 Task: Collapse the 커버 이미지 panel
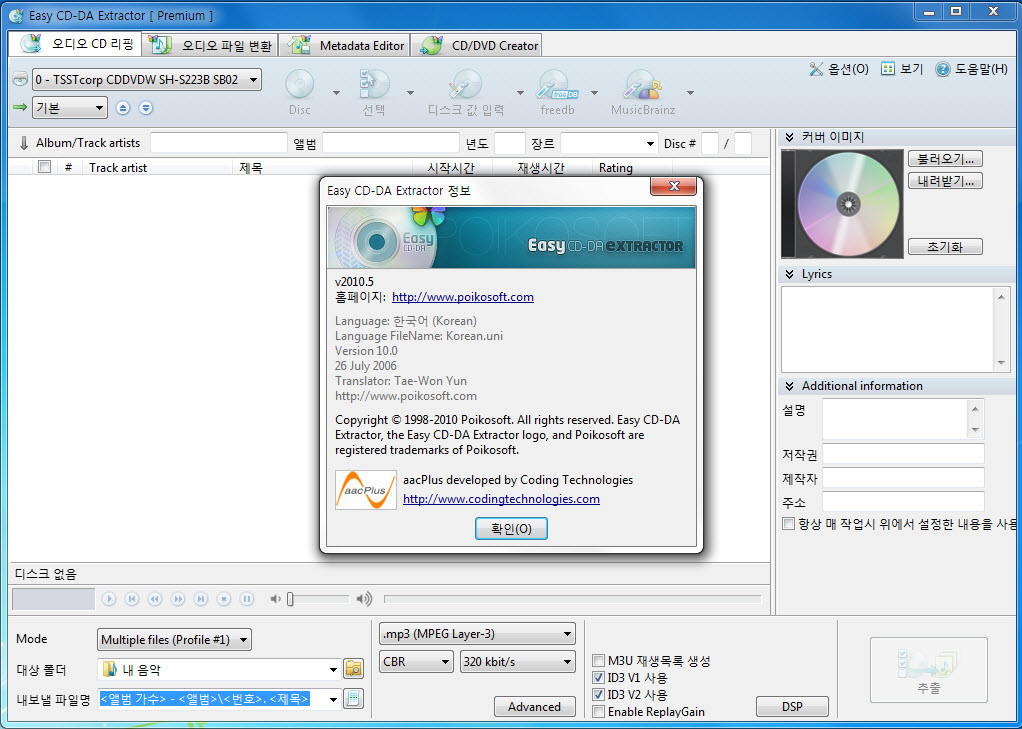coord(789,137)
